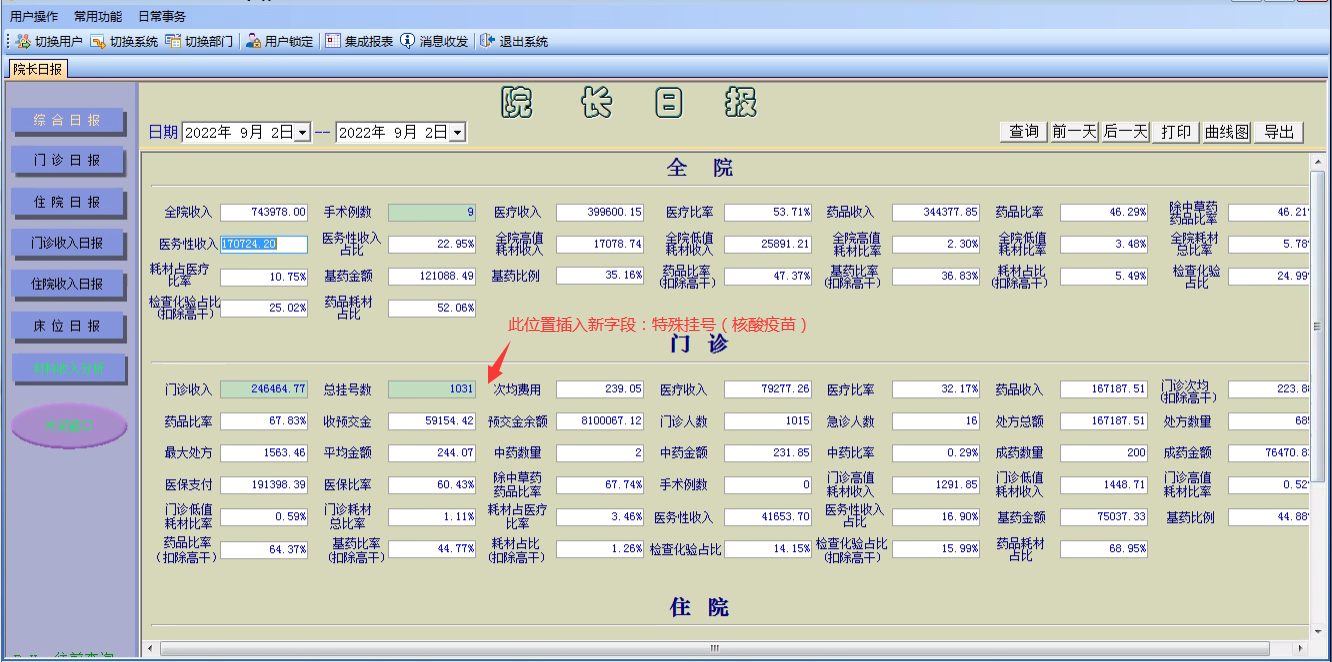
Task: Open the 床位日报 report
Action: click(68, 326)
